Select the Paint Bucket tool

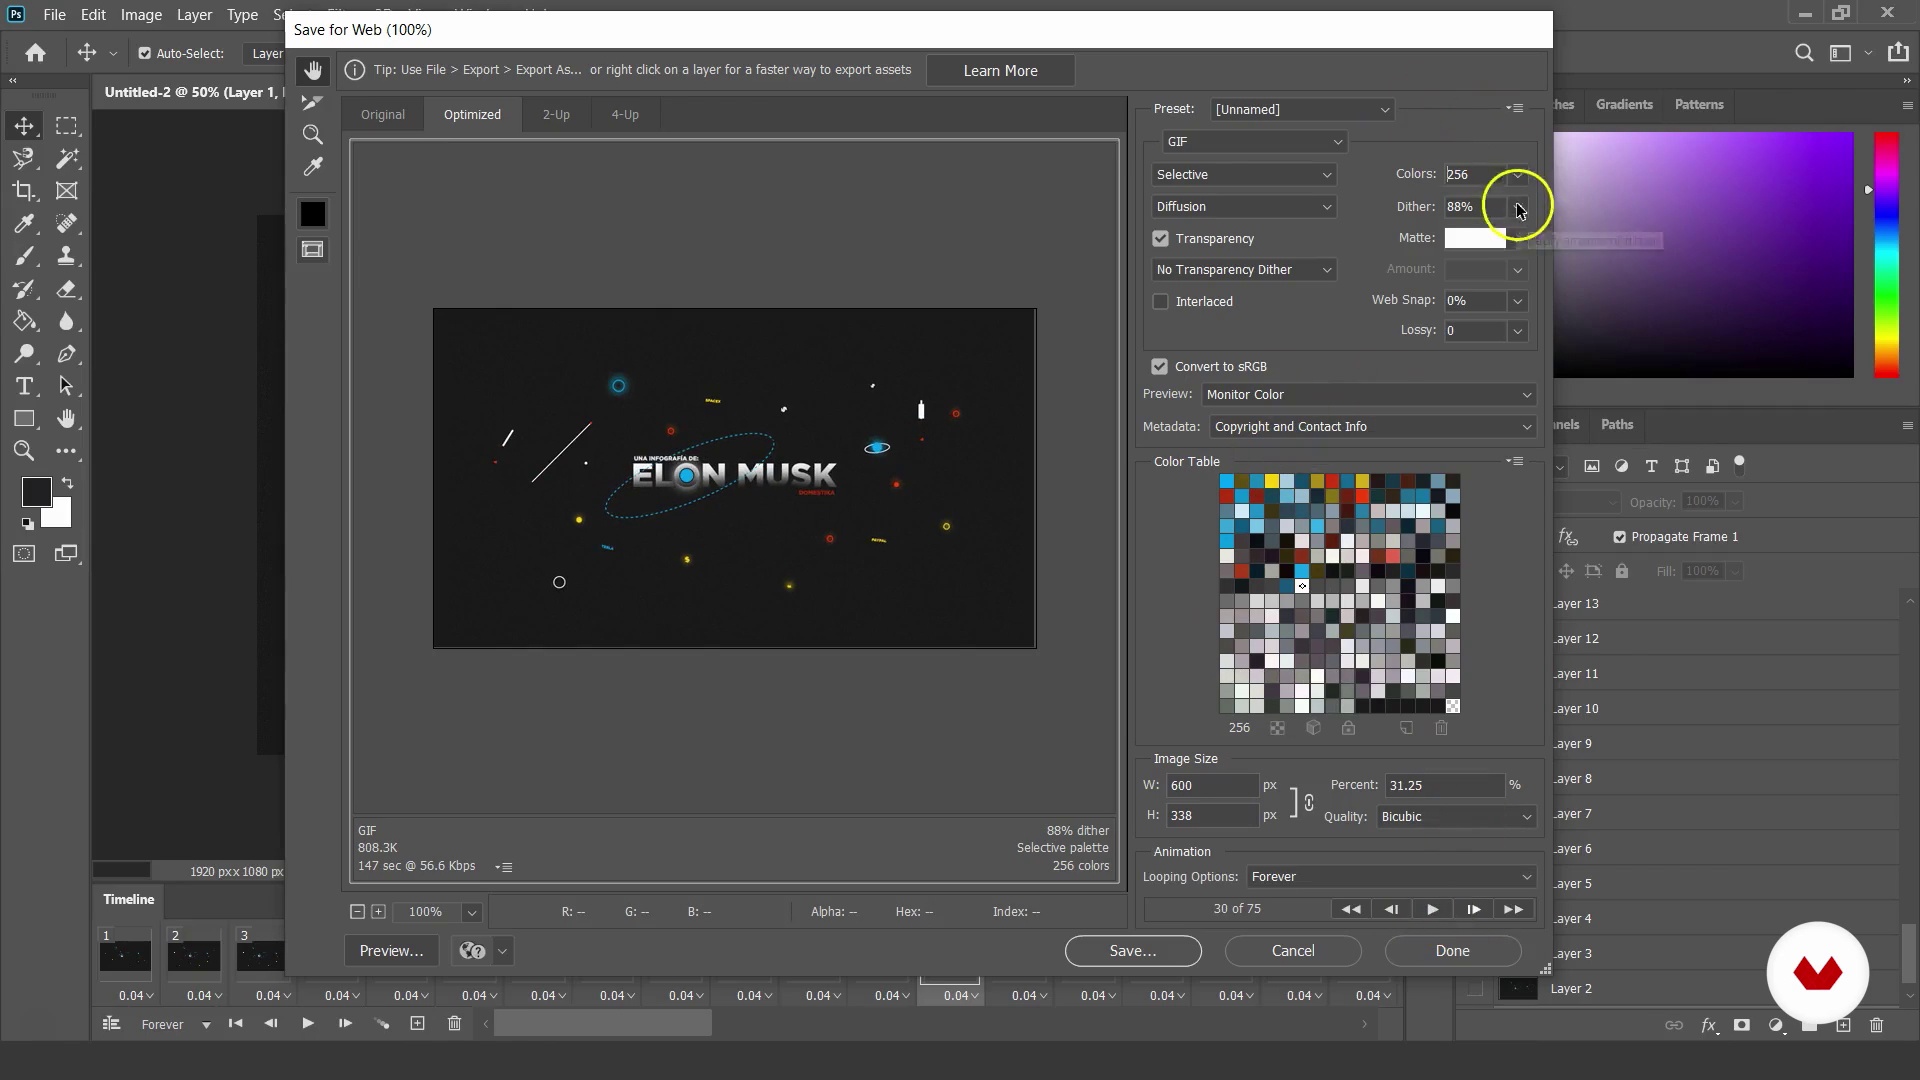25,321
